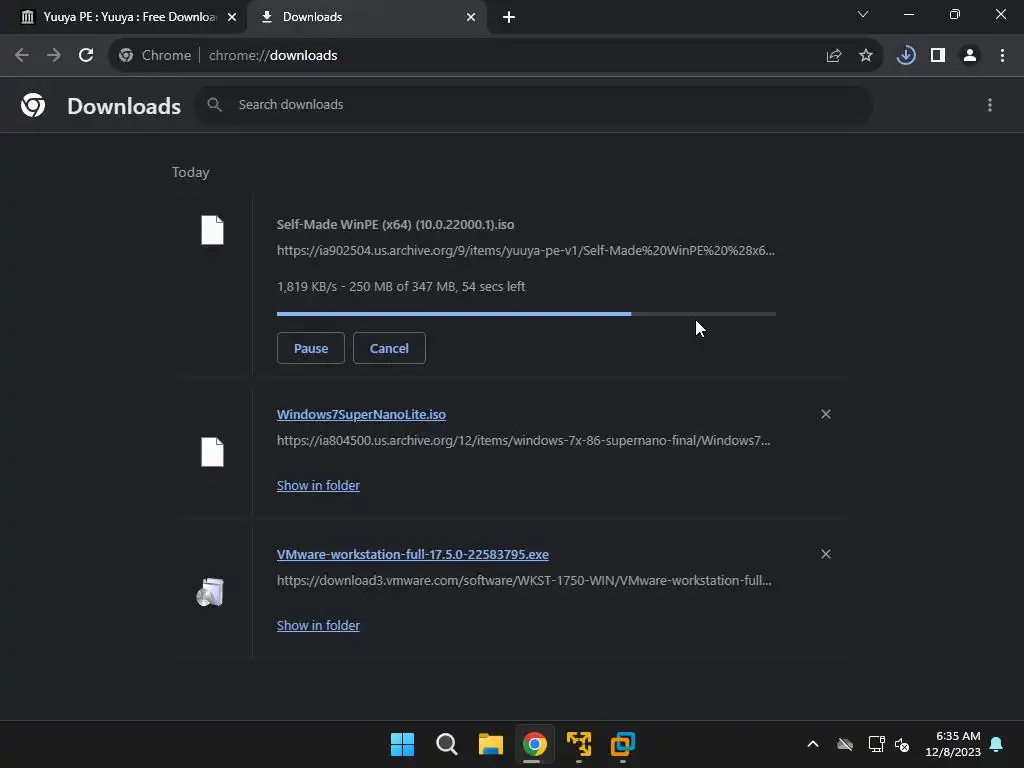
Task: Focus the Search downloads field
Action: [534, 104]
